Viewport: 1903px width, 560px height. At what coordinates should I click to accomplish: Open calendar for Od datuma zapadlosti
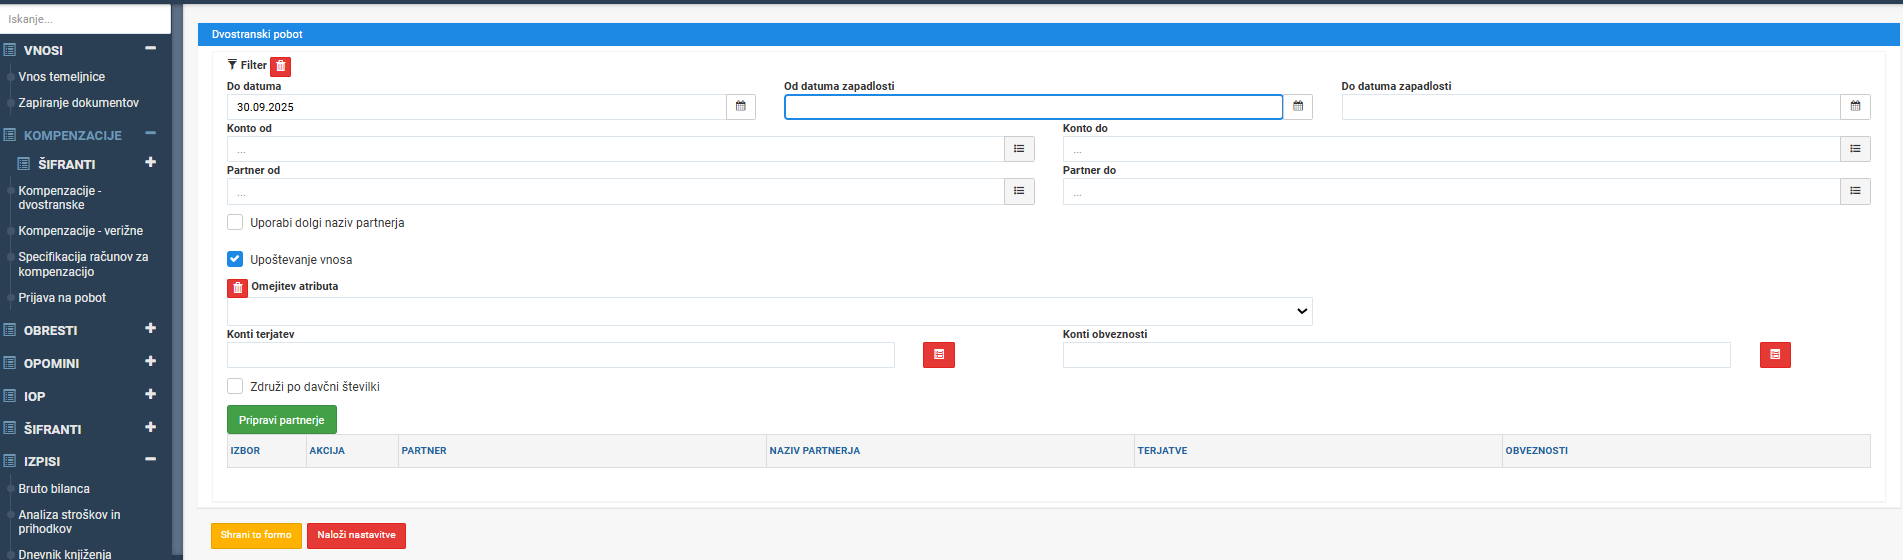(1298, 107)
